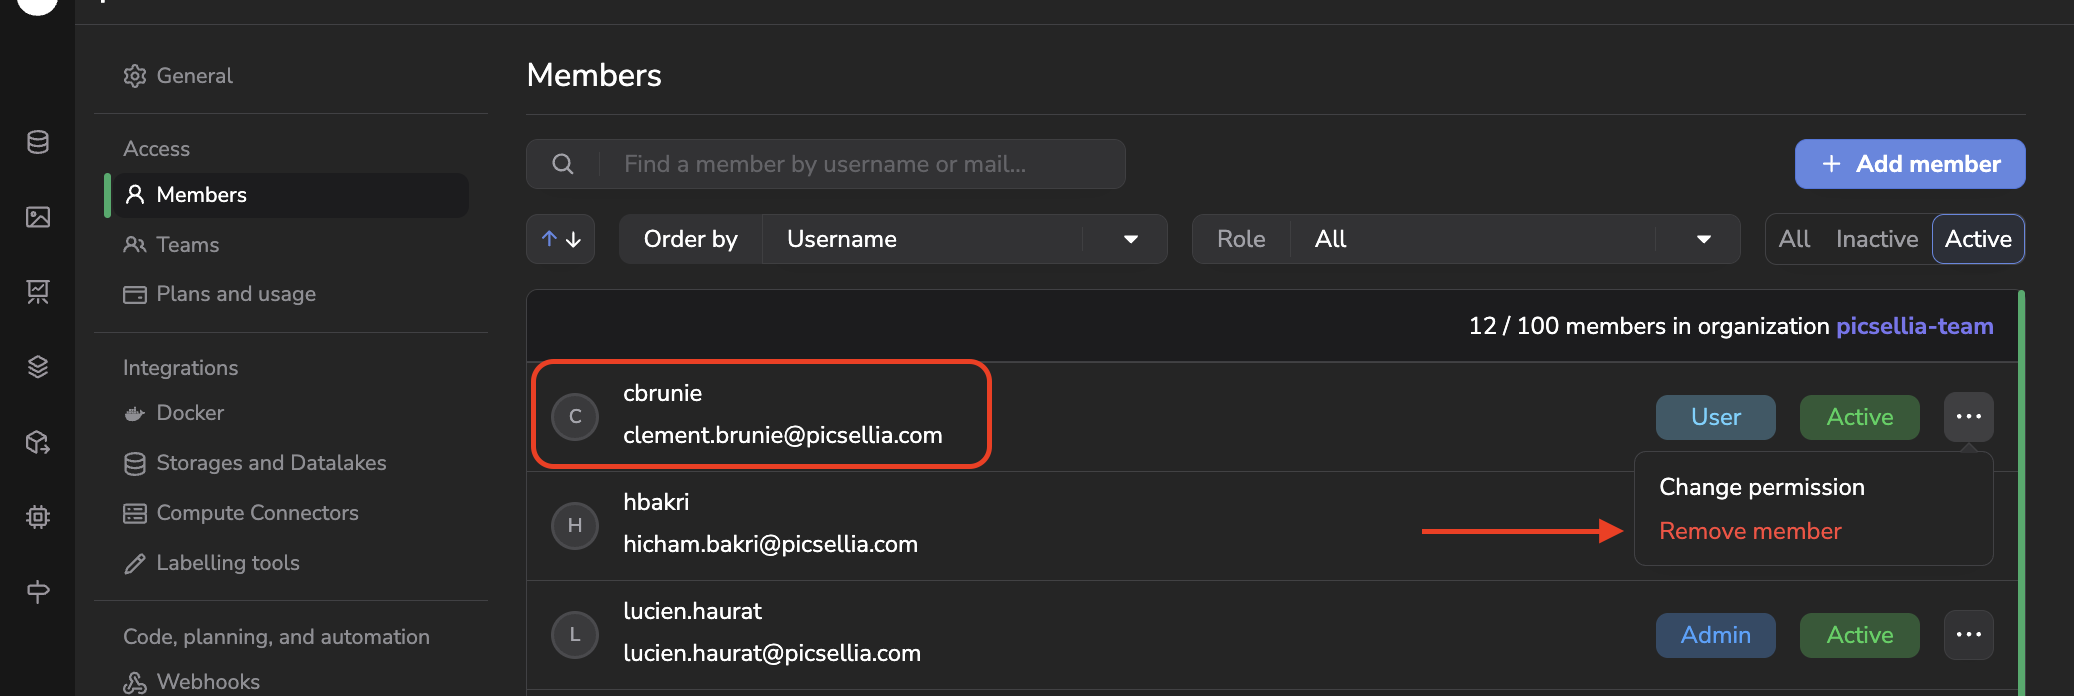The width and height of the screenshot is (2074, 696).
Task: Open the three-dot menu for cbrunie
Action: pos(1968,417)
